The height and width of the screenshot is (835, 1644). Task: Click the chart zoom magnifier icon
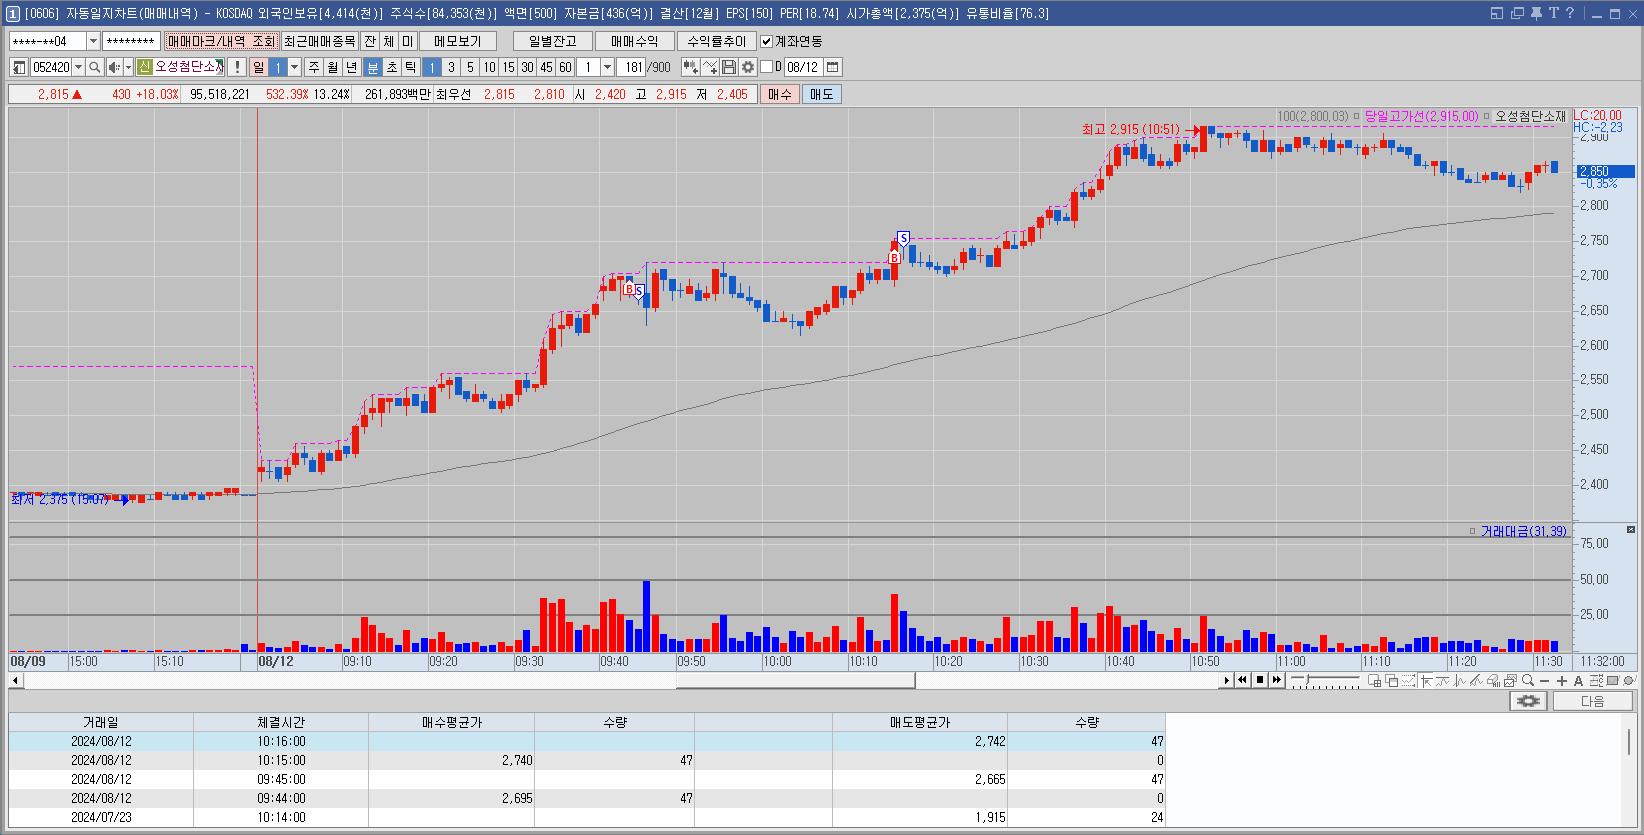pyautogui.click(x=1528, y=680)
